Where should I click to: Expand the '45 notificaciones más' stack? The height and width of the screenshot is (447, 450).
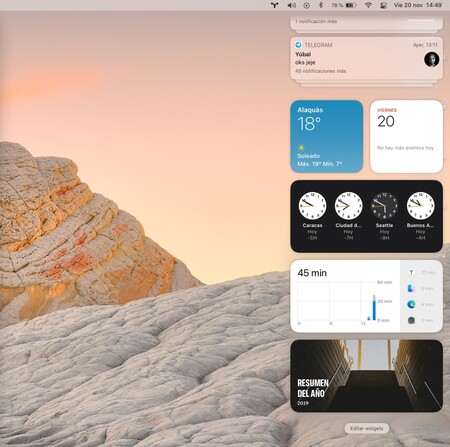coord(320,71)
